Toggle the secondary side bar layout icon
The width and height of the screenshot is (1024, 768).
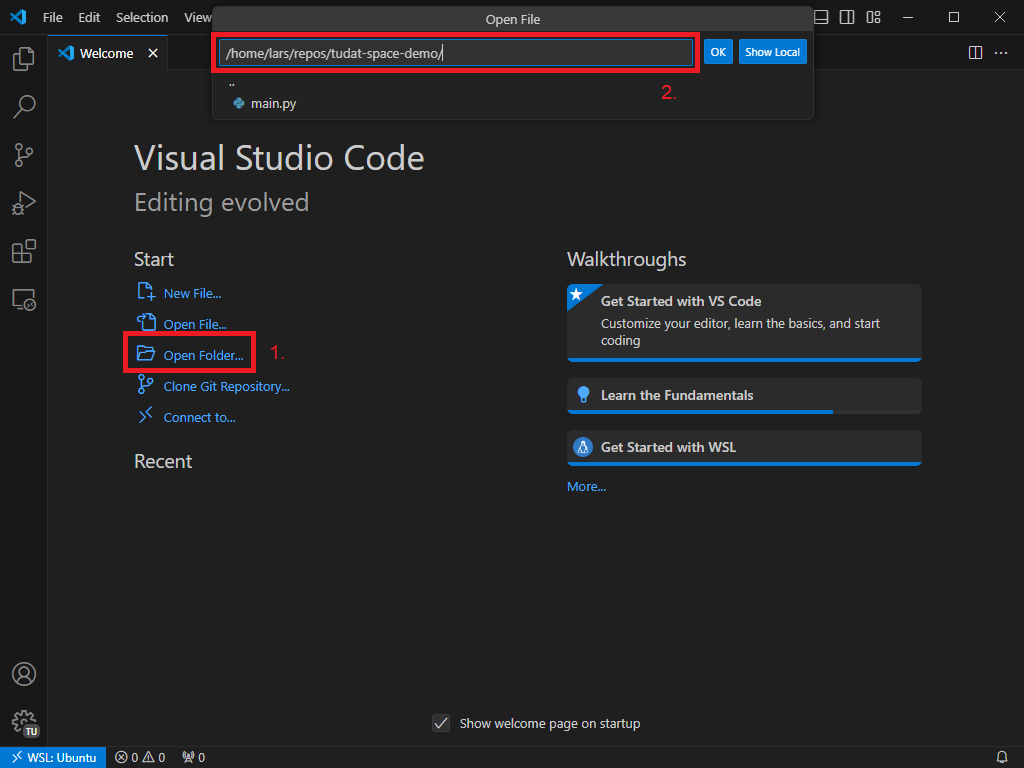847,17
